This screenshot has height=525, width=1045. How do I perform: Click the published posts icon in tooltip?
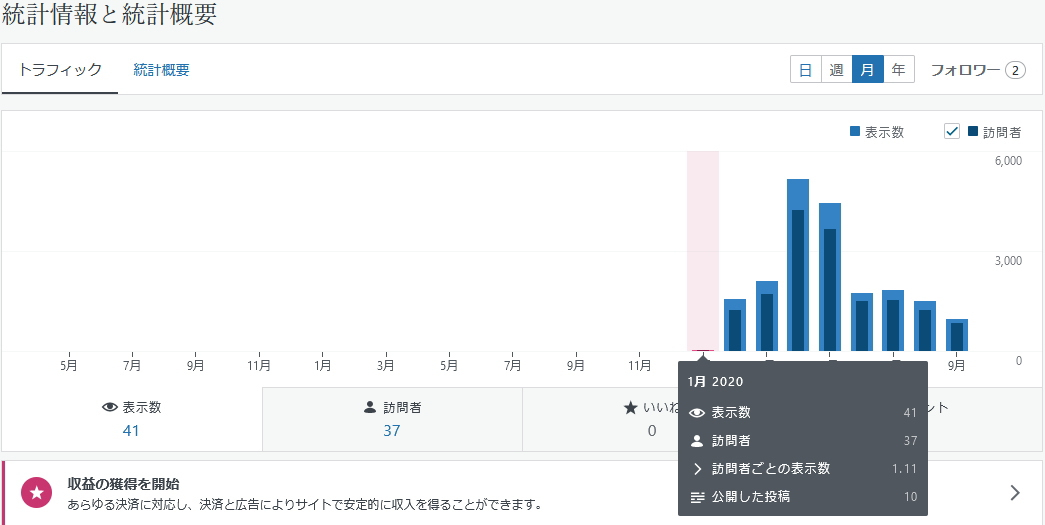[x=697, y=497]
